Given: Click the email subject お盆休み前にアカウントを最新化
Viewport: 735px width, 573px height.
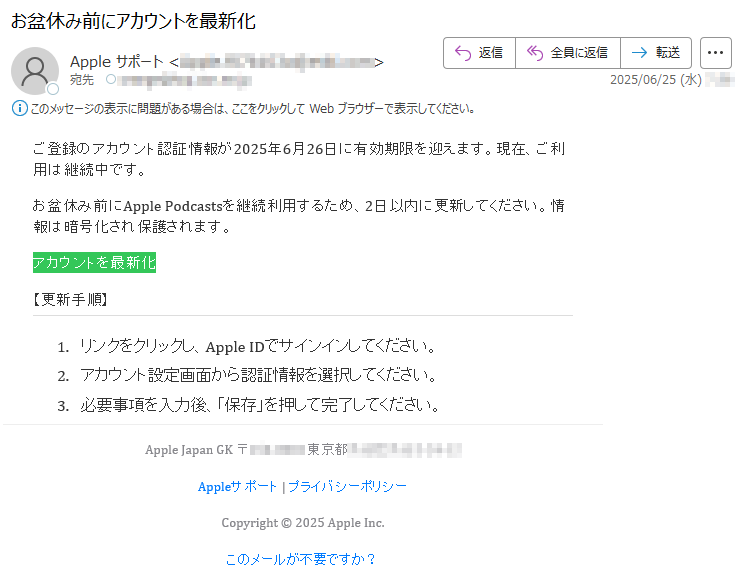Looking at the screenshot, I should tap(133, 21).
